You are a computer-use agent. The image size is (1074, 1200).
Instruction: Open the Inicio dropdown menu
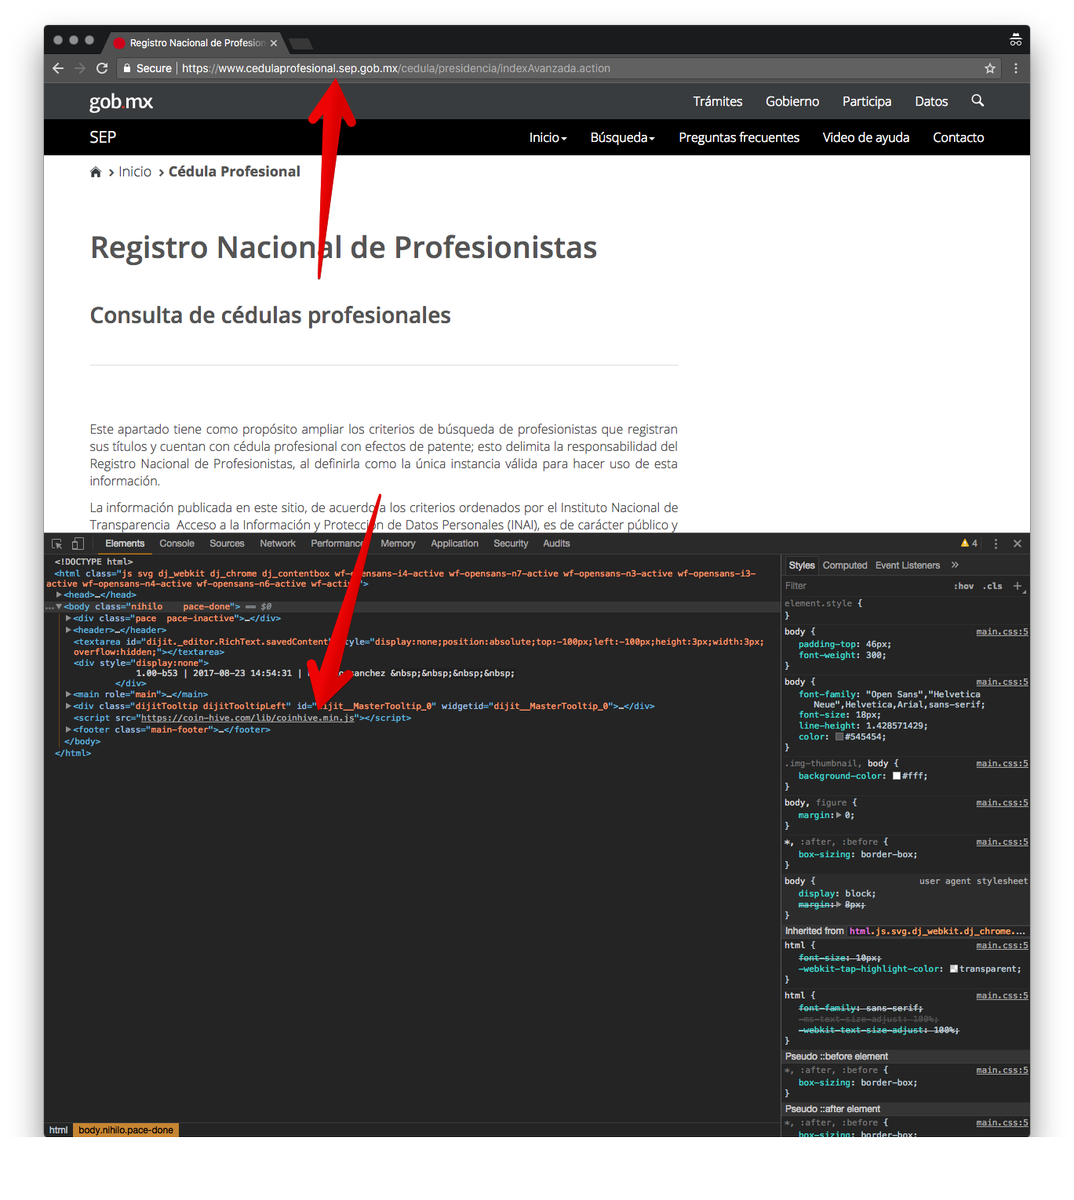(548, 138)
